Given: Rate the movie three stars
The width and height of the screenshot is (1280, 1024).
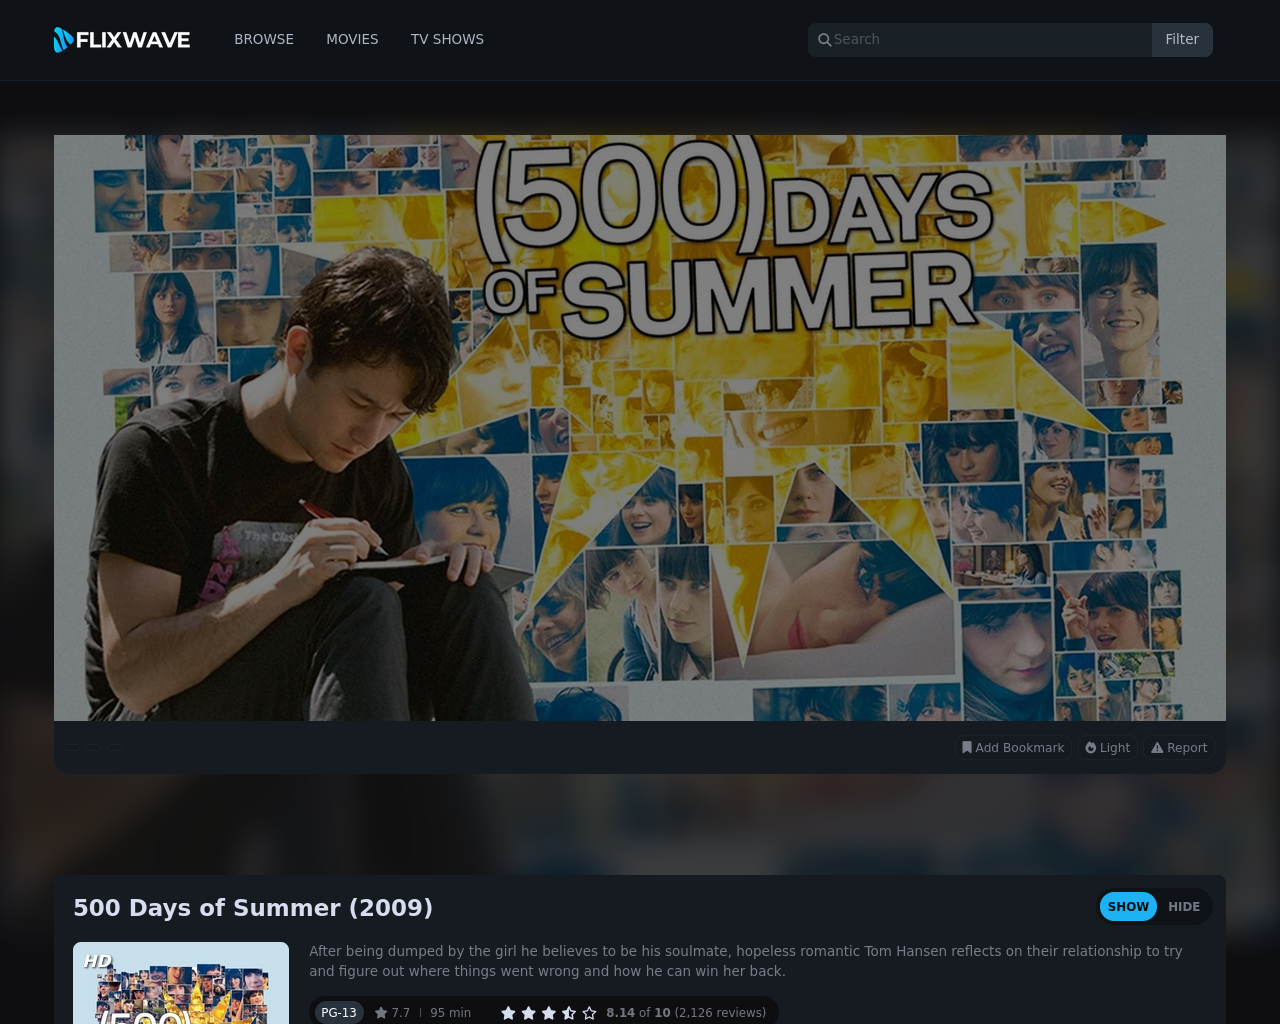Looking at the screenshot, I should coord(549,1013).
